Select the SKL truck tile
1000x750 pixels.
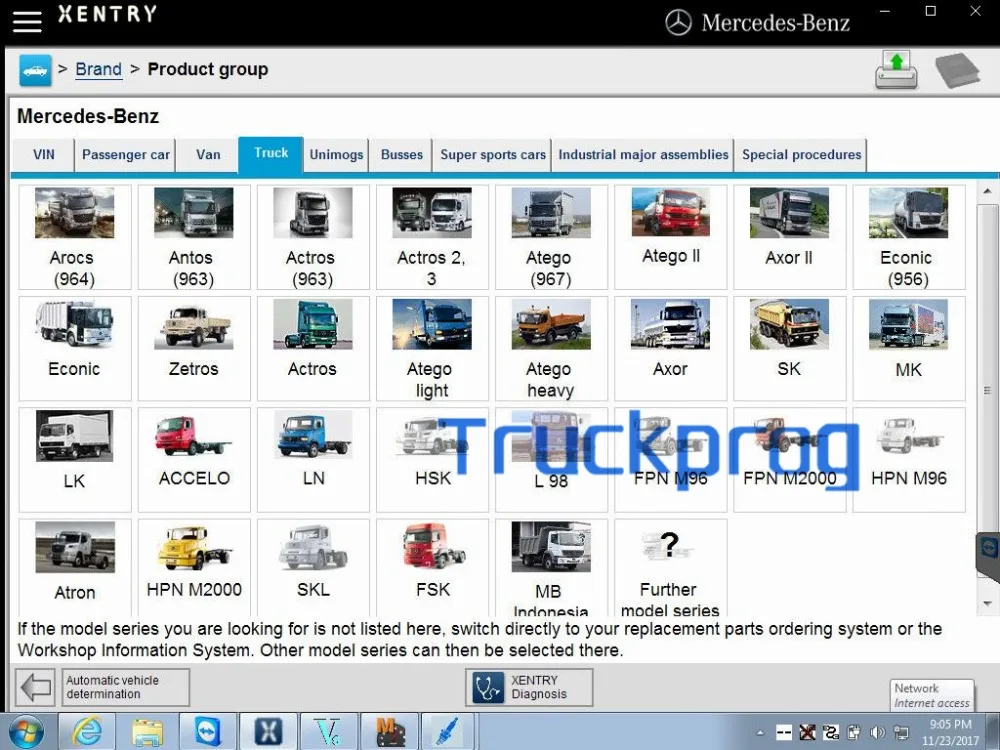coord(313,567)
